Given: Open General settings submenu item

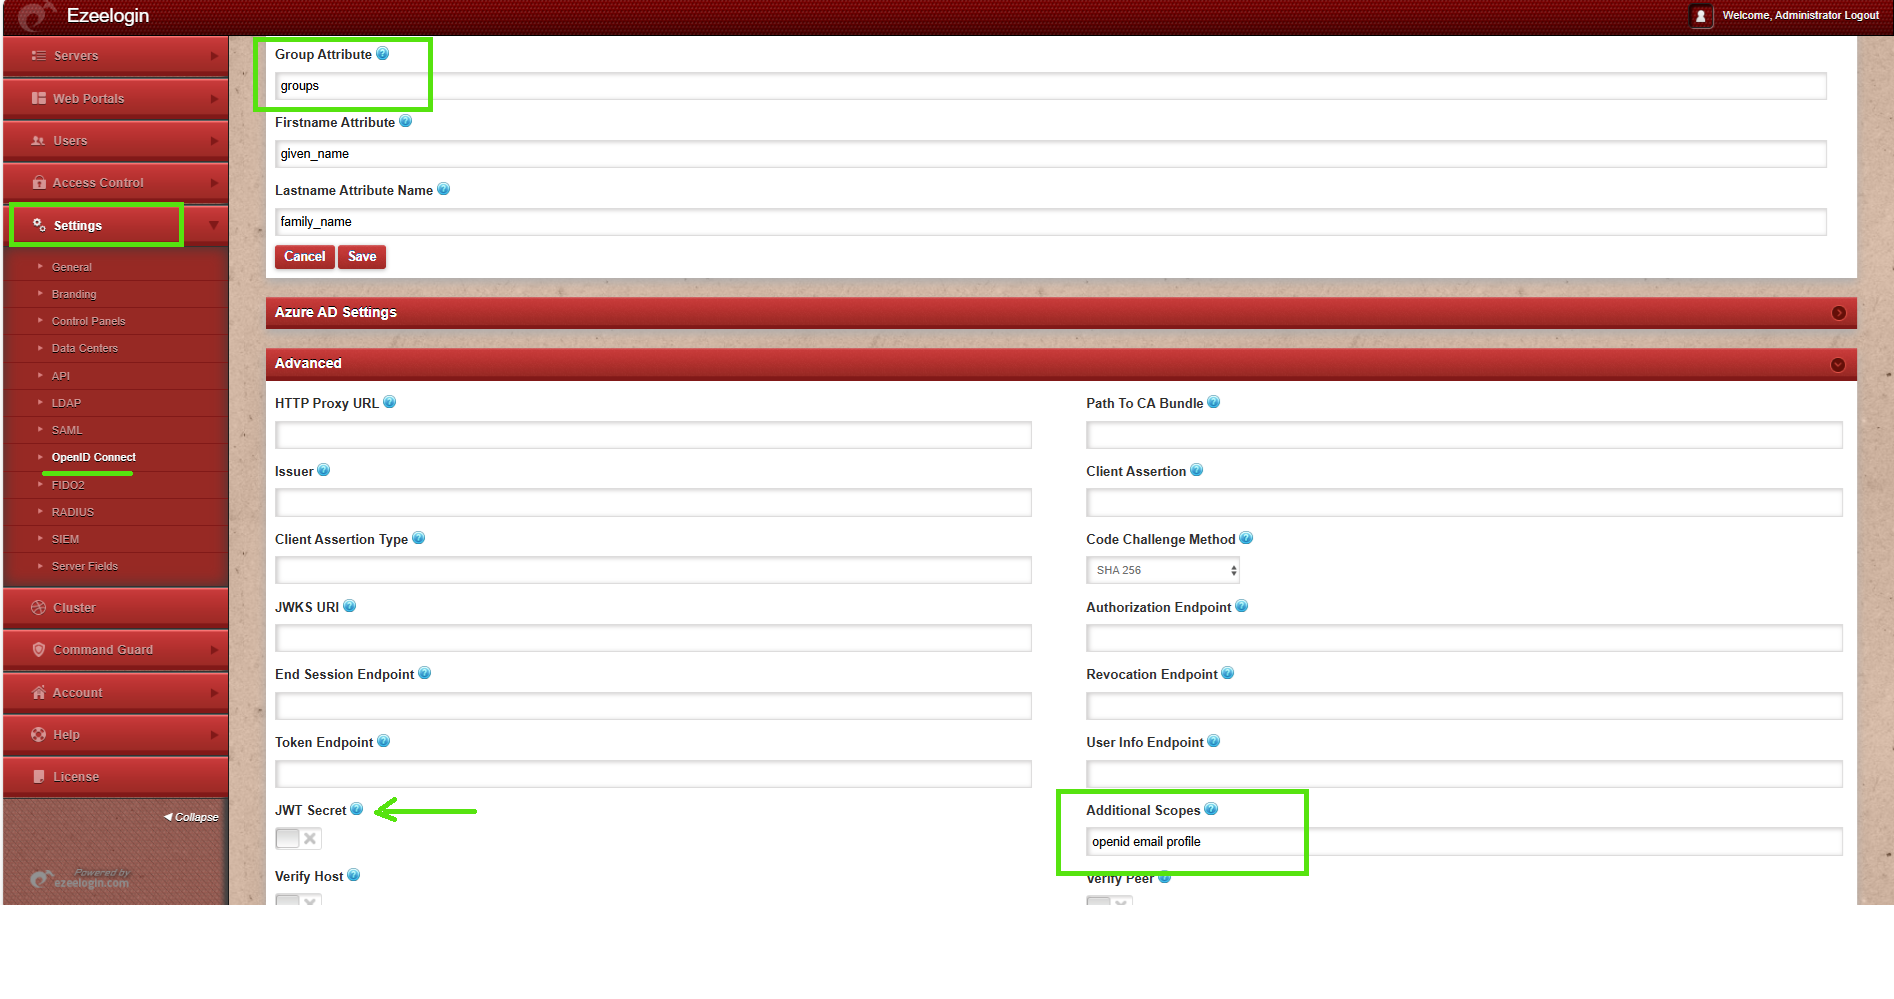Looking at the screenshot, I should coord(72,267).
